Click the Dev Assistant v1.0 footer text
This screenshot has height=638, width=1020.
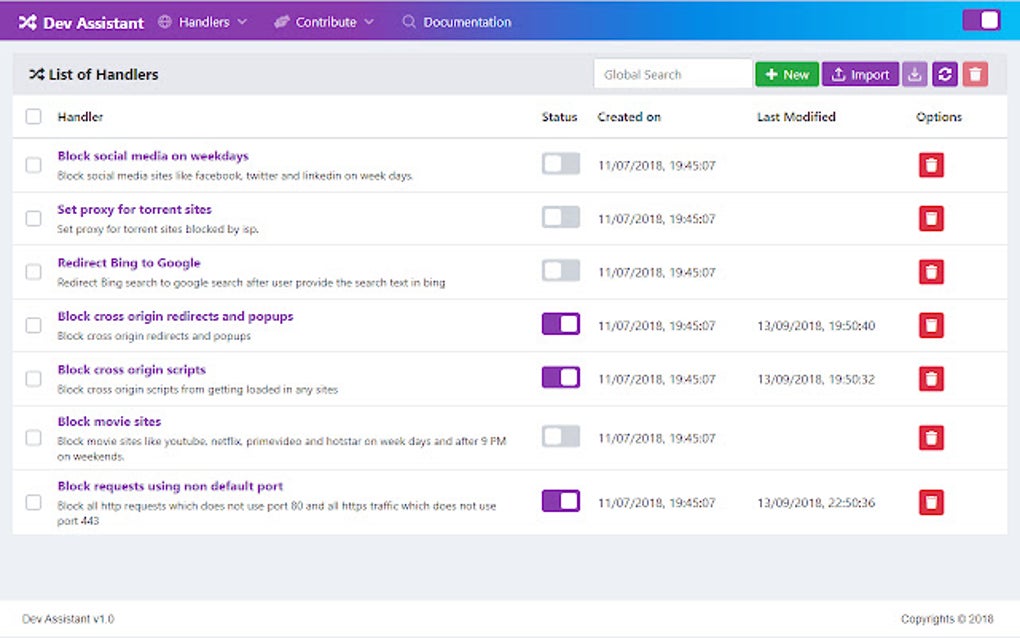click(x=68, y=618)
